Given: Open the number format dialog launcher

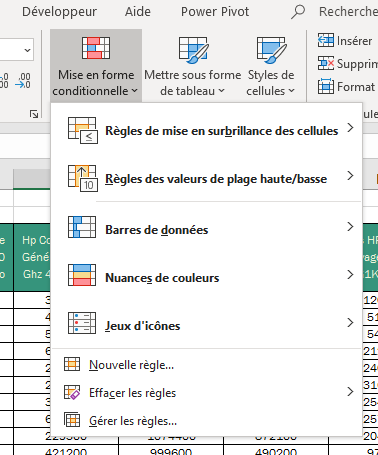Looking at the screenshot, I should 34,114.
